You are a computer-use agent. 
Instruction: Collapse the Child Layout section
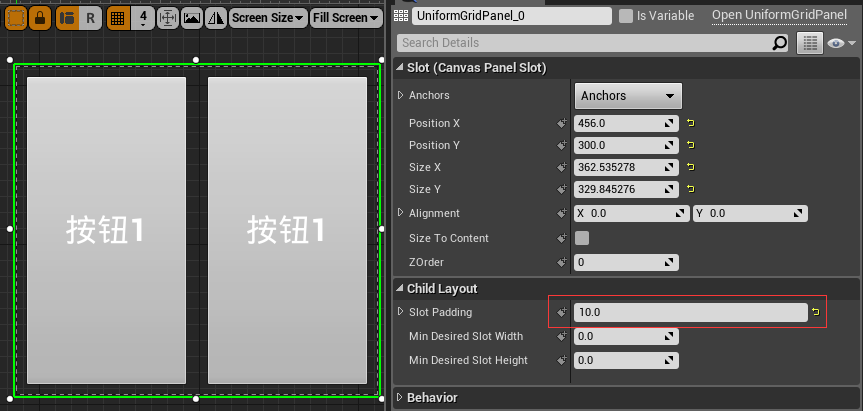click(400, 289)
